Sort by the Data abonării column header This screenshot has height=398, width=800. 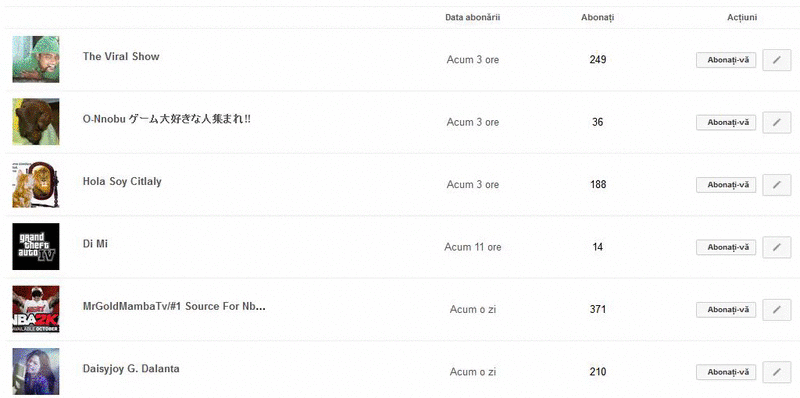pos(472,17)
